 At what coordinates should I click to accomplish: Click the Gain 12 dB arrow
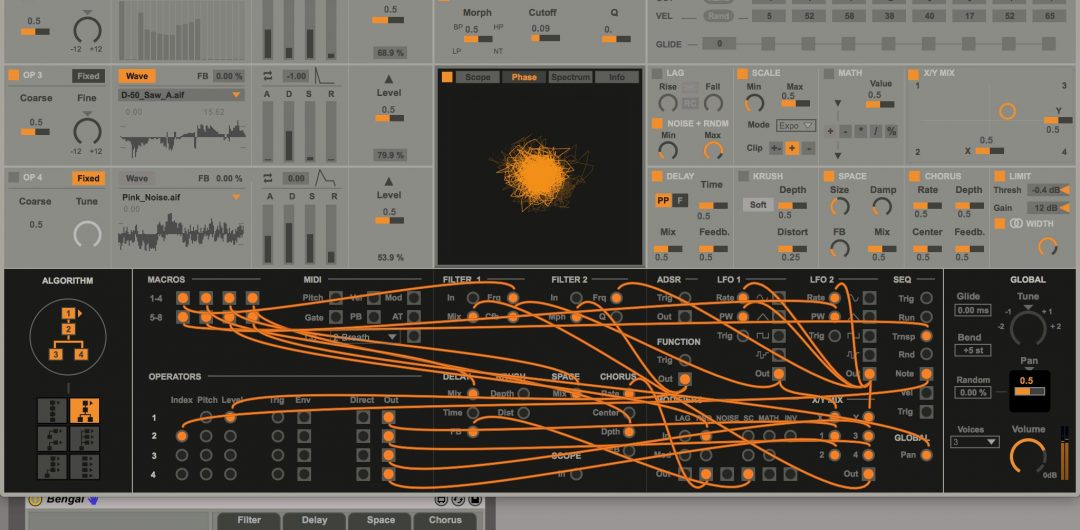point(1064,208)
